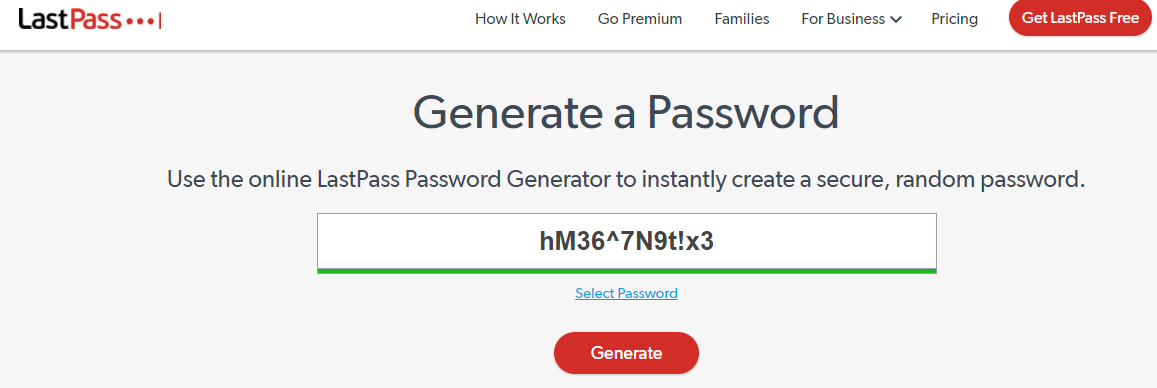Click the word Pass in the logo

click(x=97, y=20)
